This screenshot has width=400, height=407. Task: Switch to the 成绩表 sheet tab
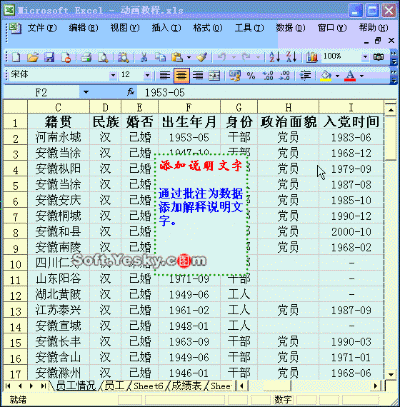(x=187, y=386)
